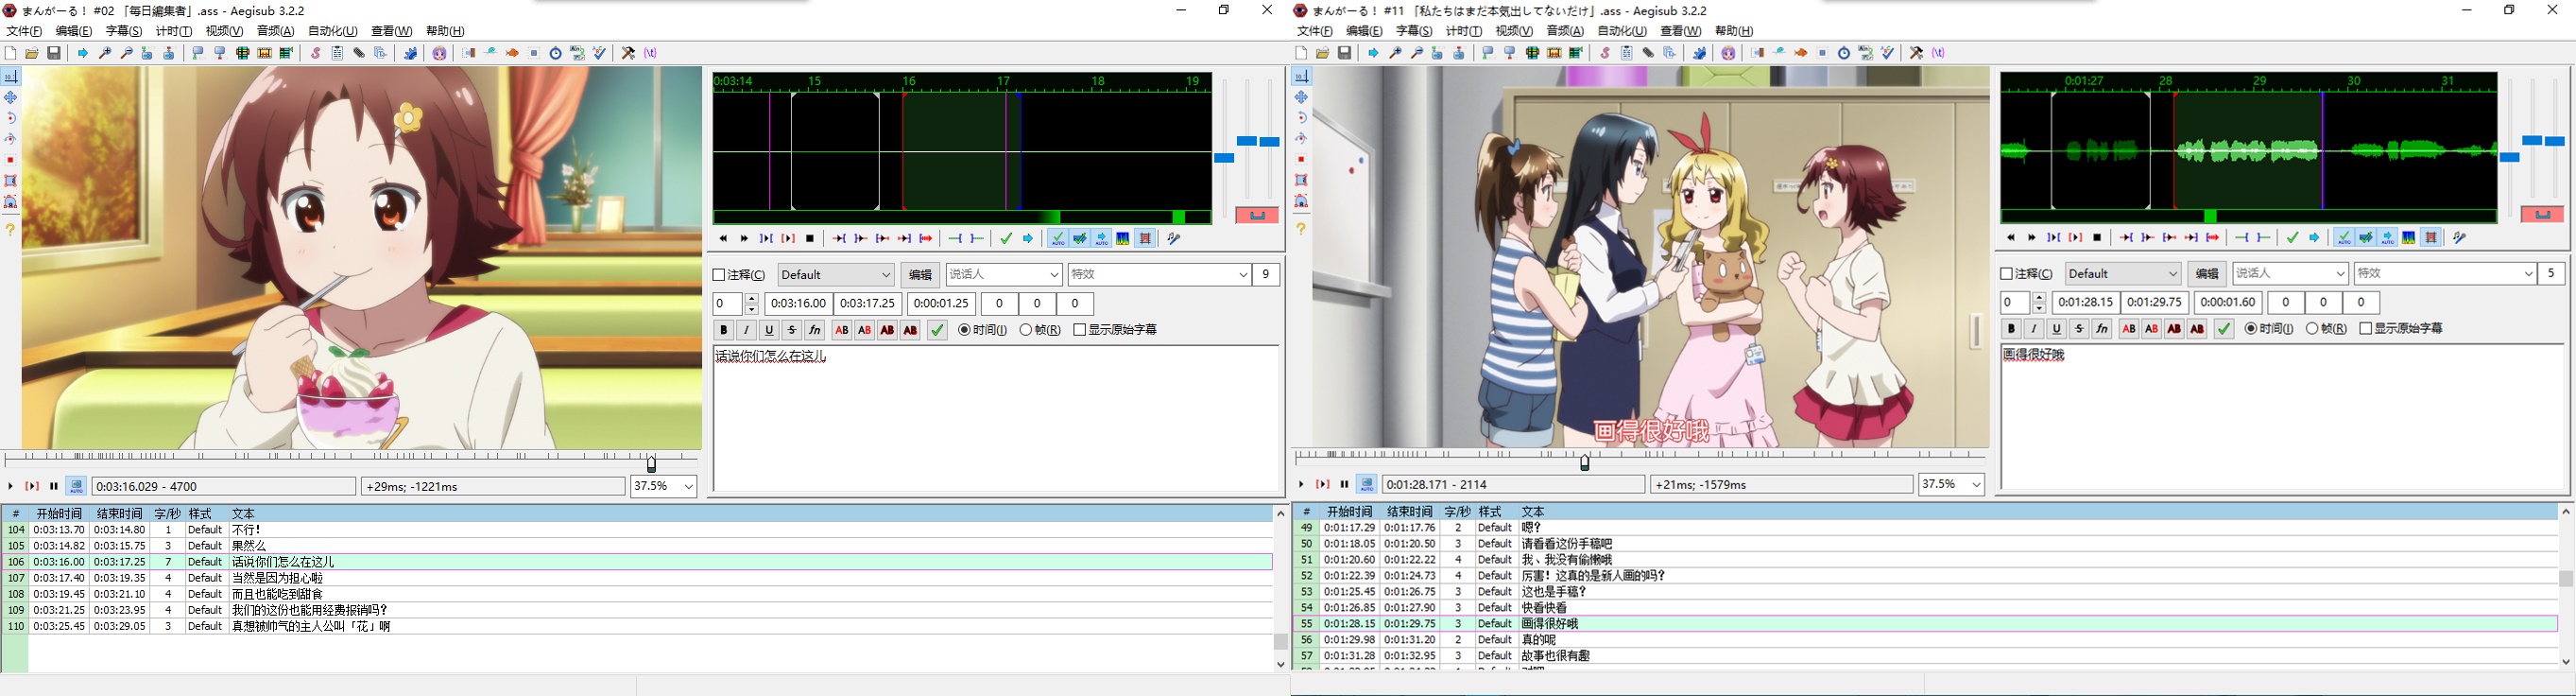
Task: Open 计时(T) menu in right window
Action: coord(1464,31)
